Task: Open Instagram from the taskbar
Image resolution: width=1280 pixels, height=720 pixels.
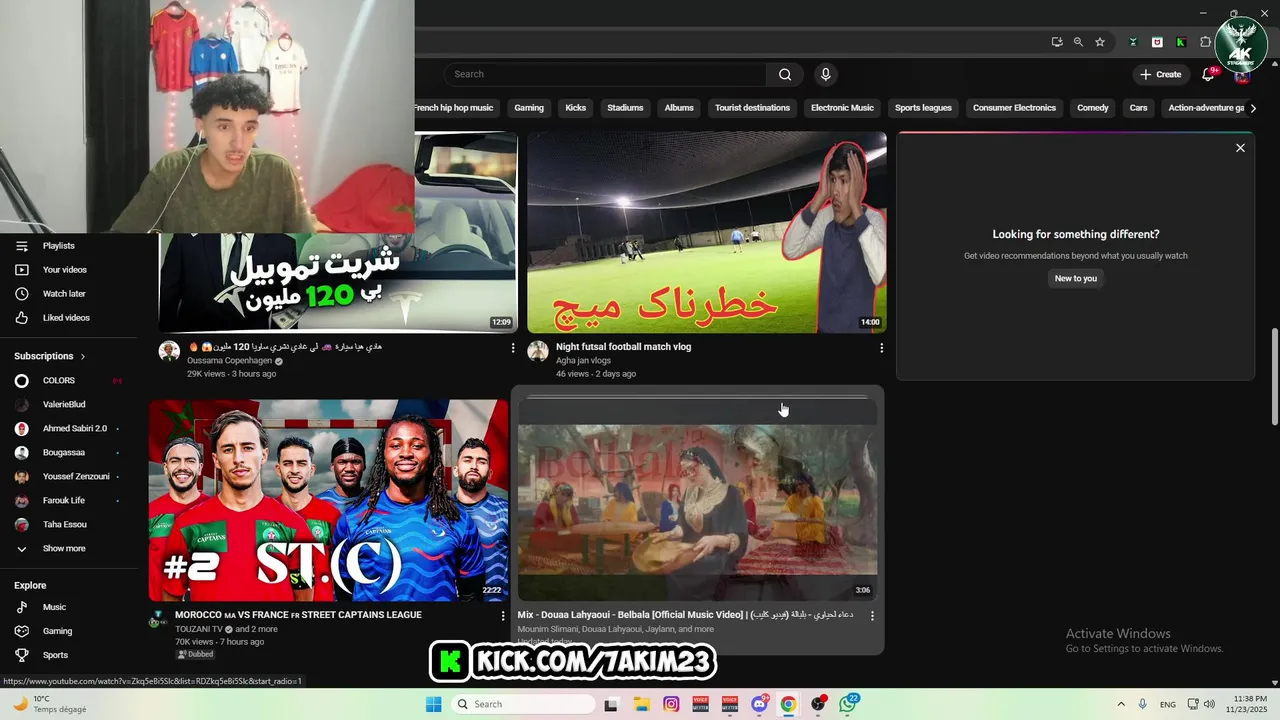Action: [x=671, y=704]
